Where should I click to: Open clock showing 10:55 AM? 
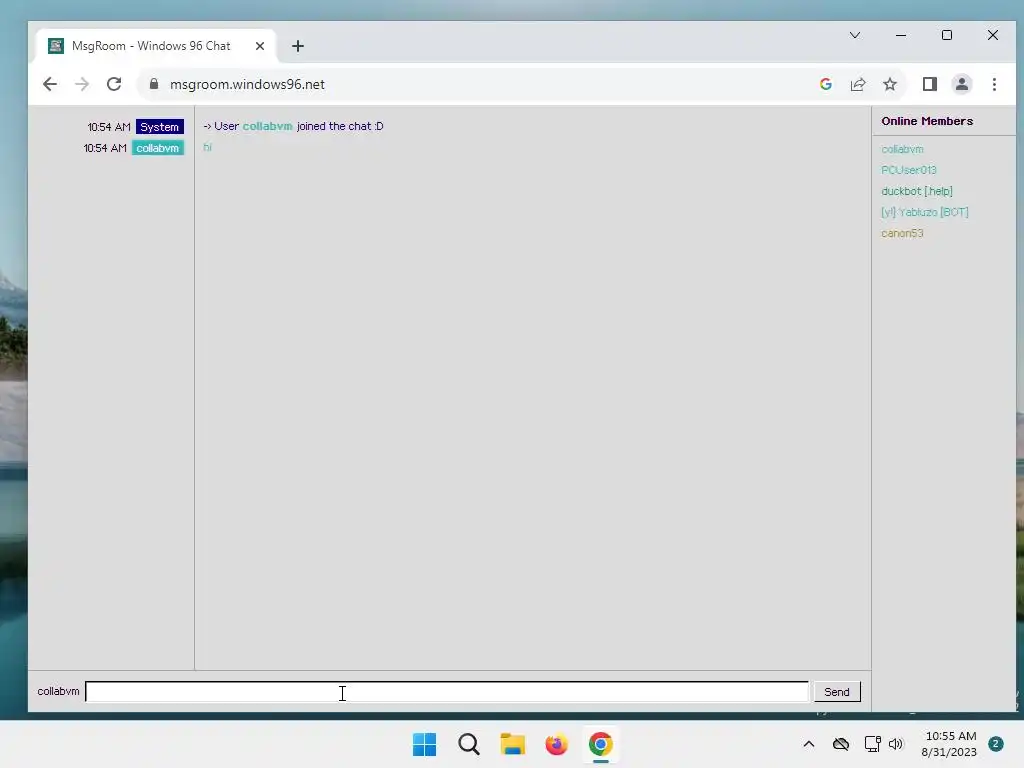tap(950, 744)
